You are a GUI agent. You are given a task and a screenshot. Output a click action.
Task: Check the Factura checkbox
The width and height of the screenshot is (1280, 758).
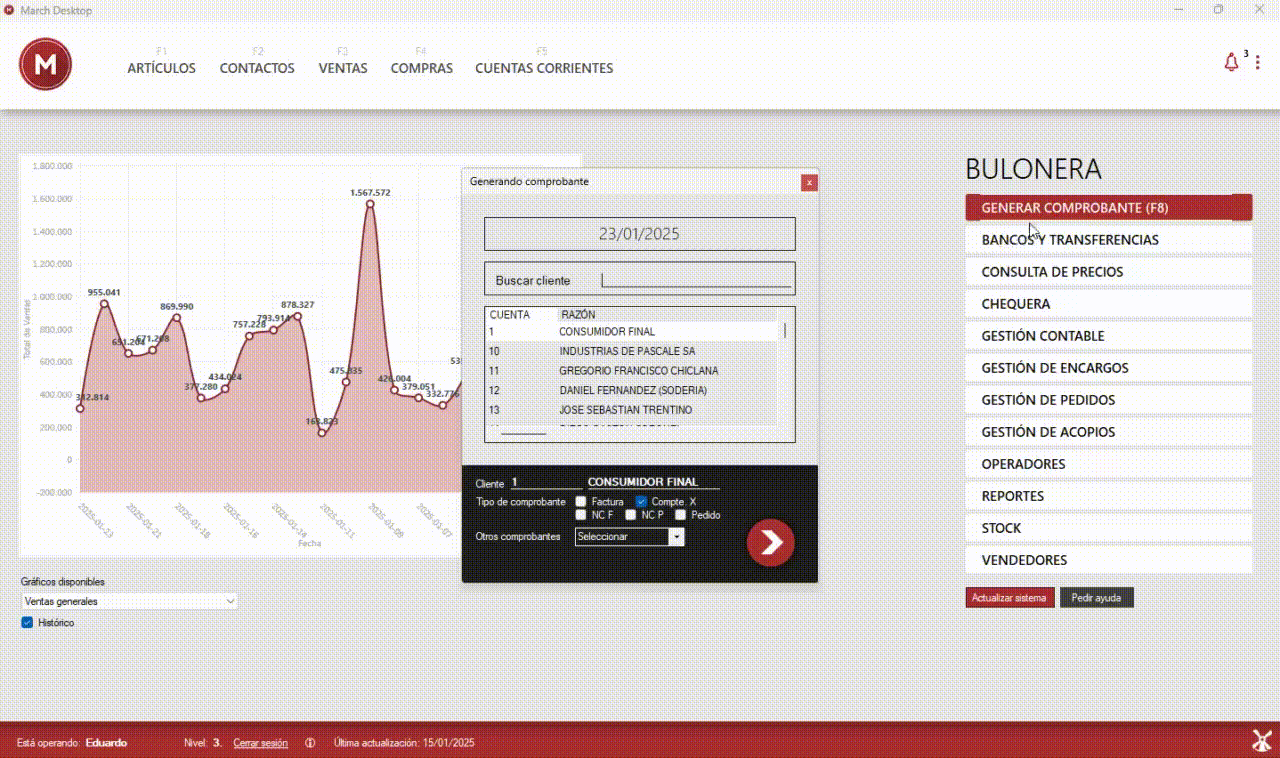[x=581, y=502]
